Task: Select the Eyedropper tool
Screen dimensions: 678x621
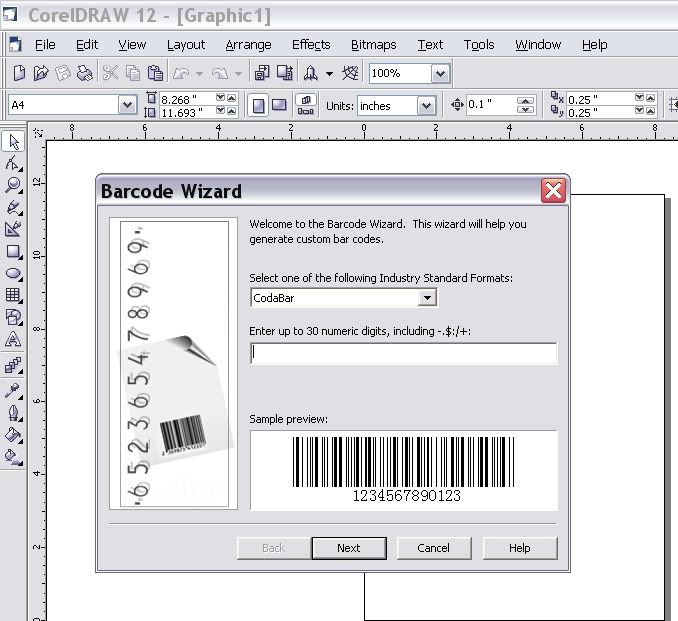Action: 13,391
